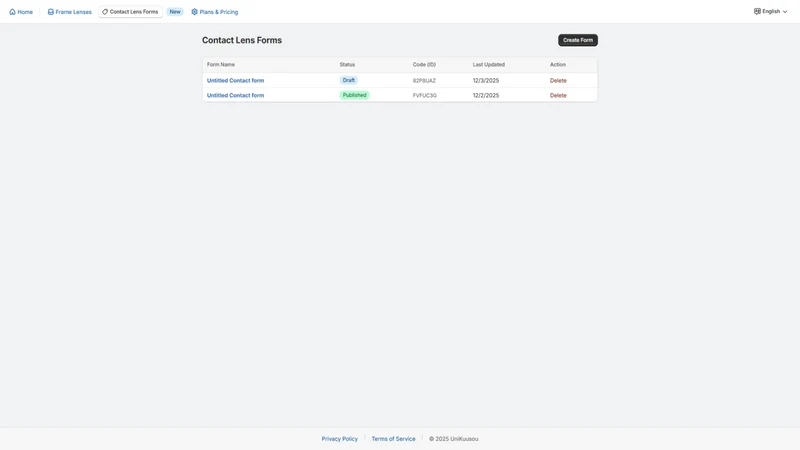Click the Draft status badge

pyautogui.click(x=348, y=80)
